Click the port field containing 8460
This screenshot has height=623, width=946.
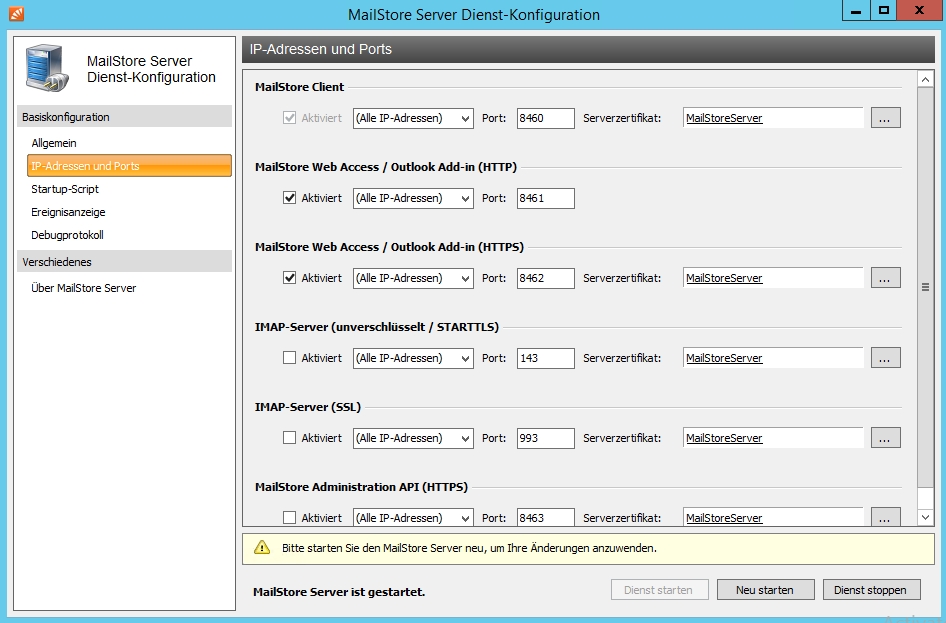[545, 118]
